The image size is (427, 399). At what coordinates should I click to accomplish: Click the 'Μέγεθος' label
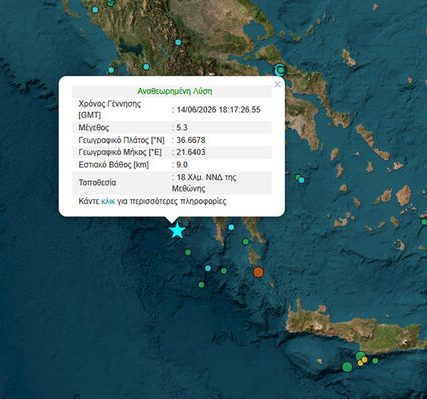(x=94, y=128)
